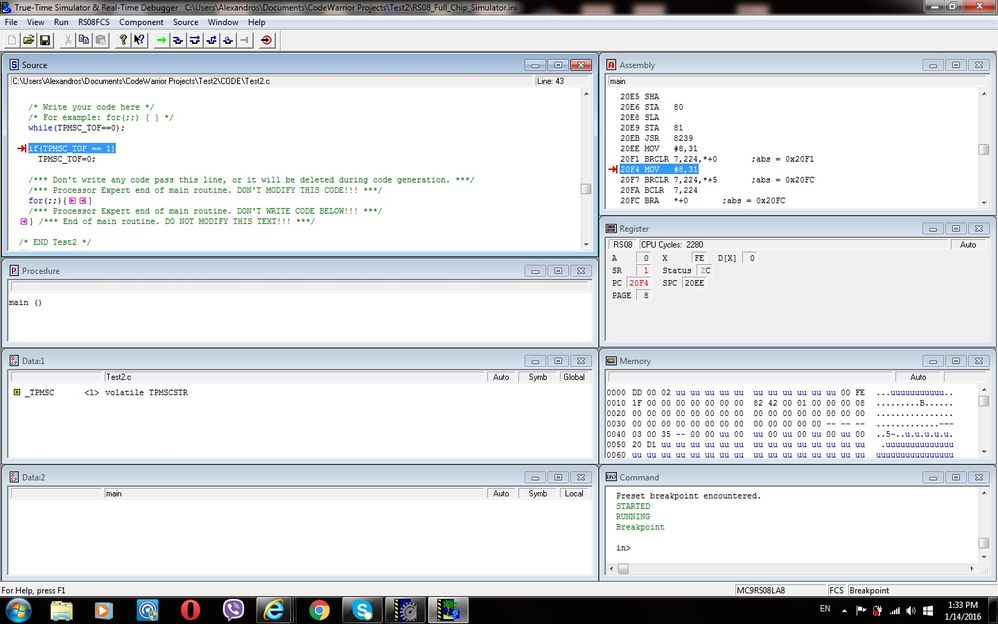Start/Continue execution with green arrow icon

tap(162, 40)
